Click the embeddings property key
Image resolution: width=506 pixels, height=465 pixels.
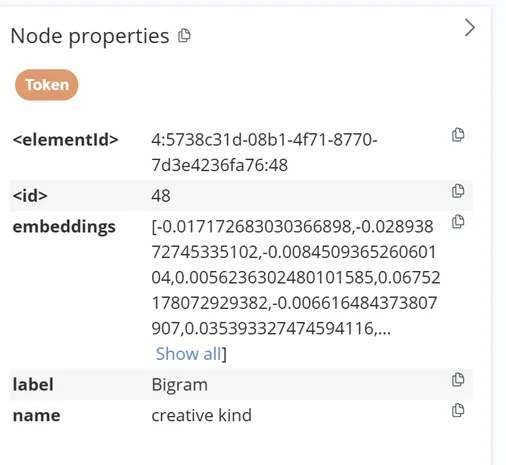64,227
